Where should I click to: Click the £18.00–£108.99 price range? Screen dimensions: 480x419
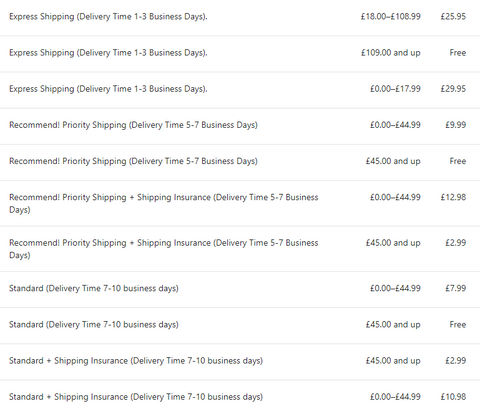(390, 16)
